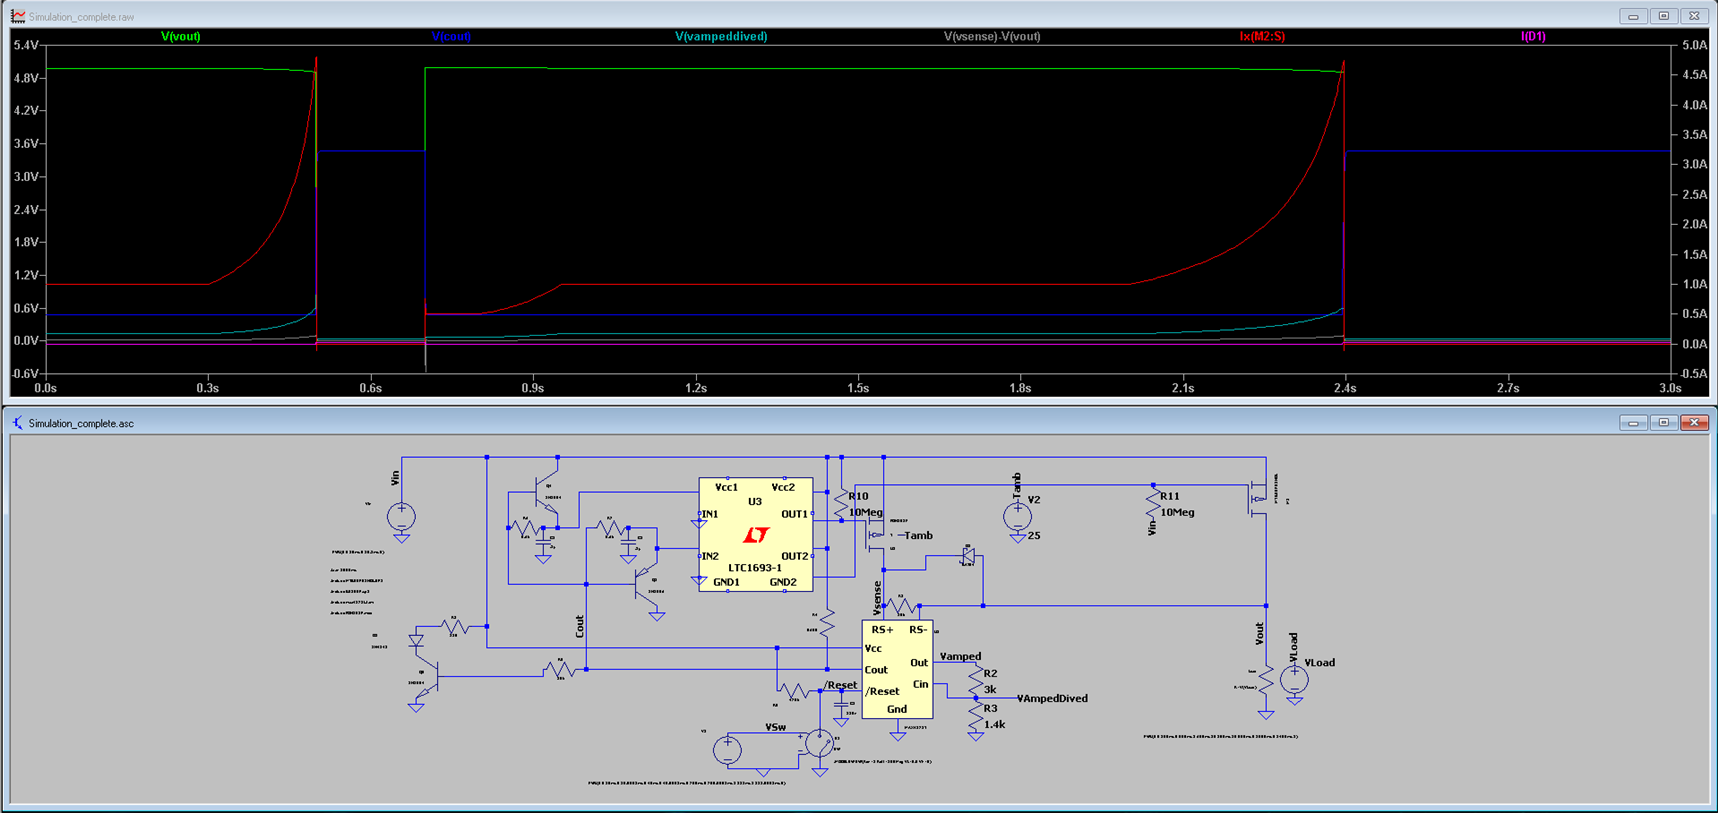Click the R3 1.4k resistor

click(976, 716)
